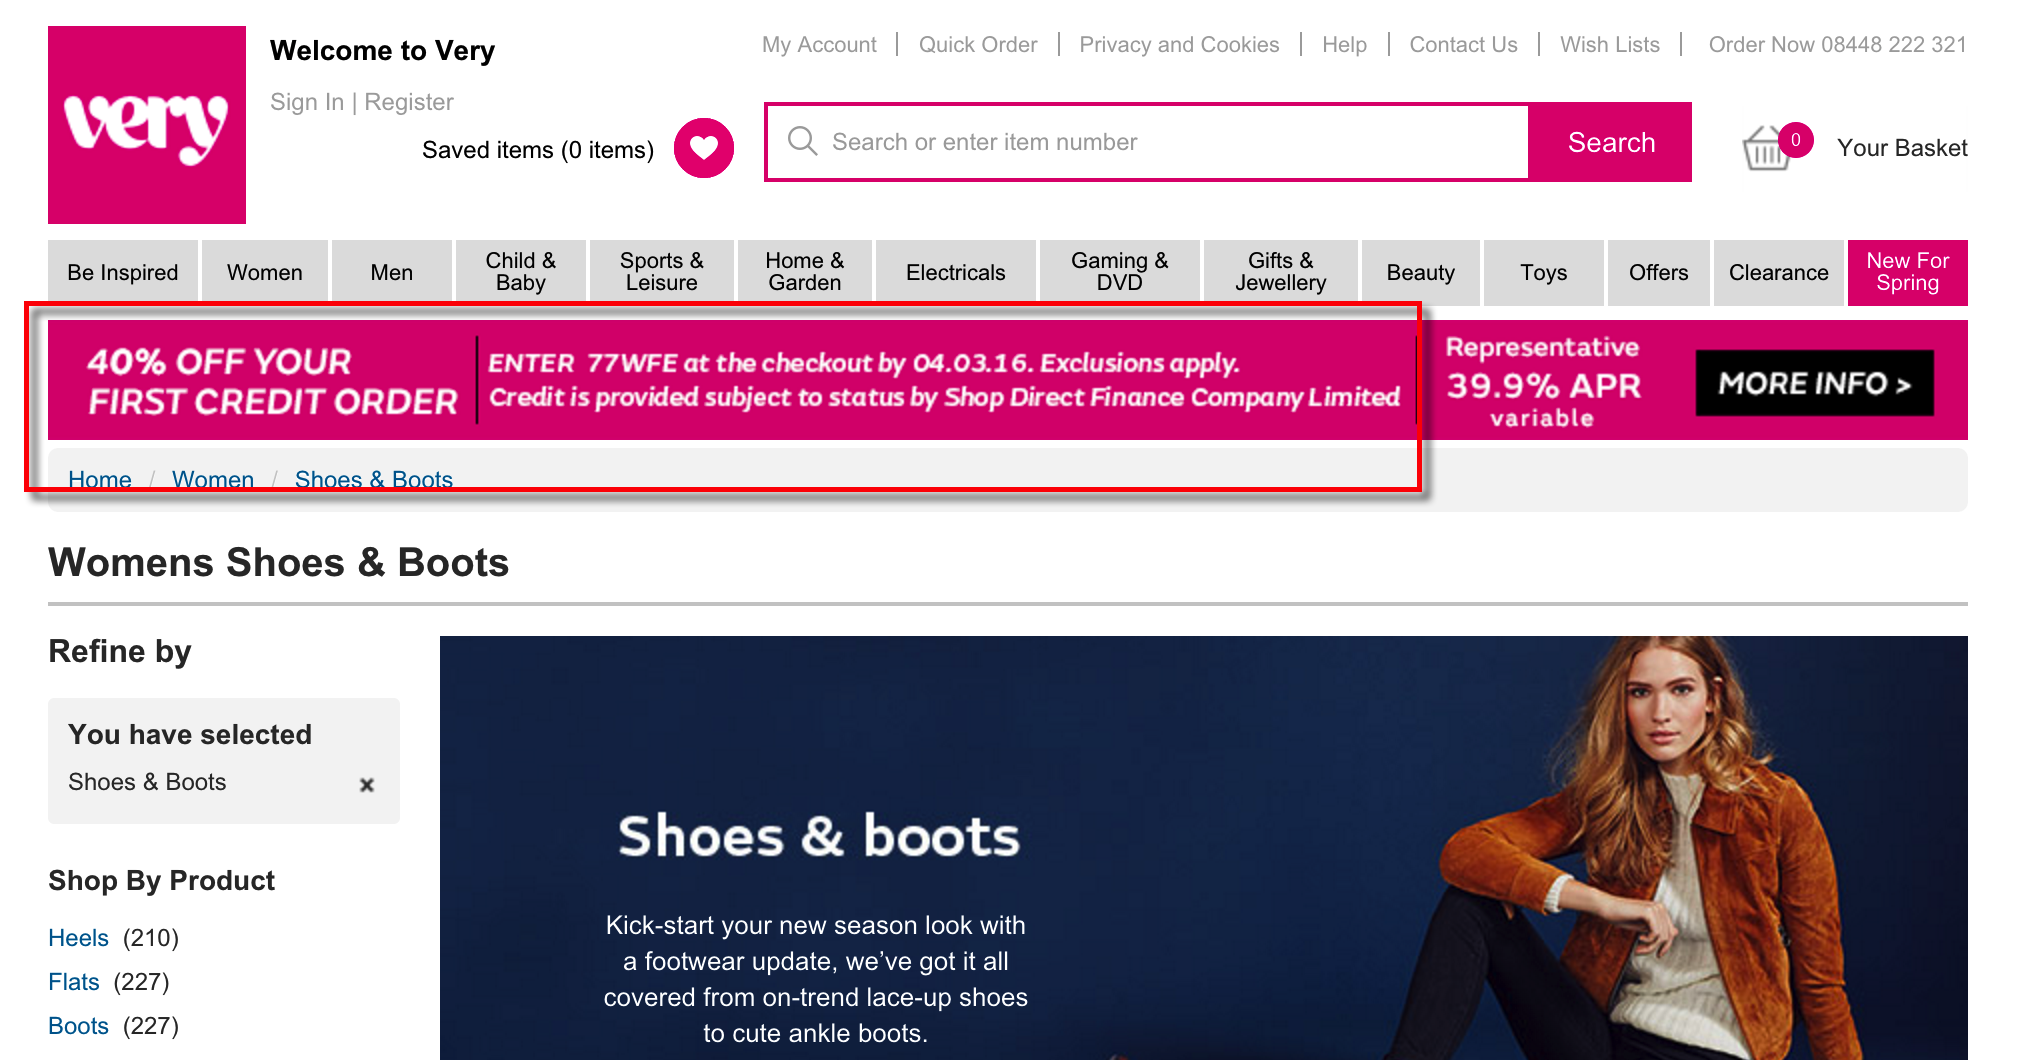Open the Women navigation tab
Screen dimensions: 2040x1060
coord(264,272)
